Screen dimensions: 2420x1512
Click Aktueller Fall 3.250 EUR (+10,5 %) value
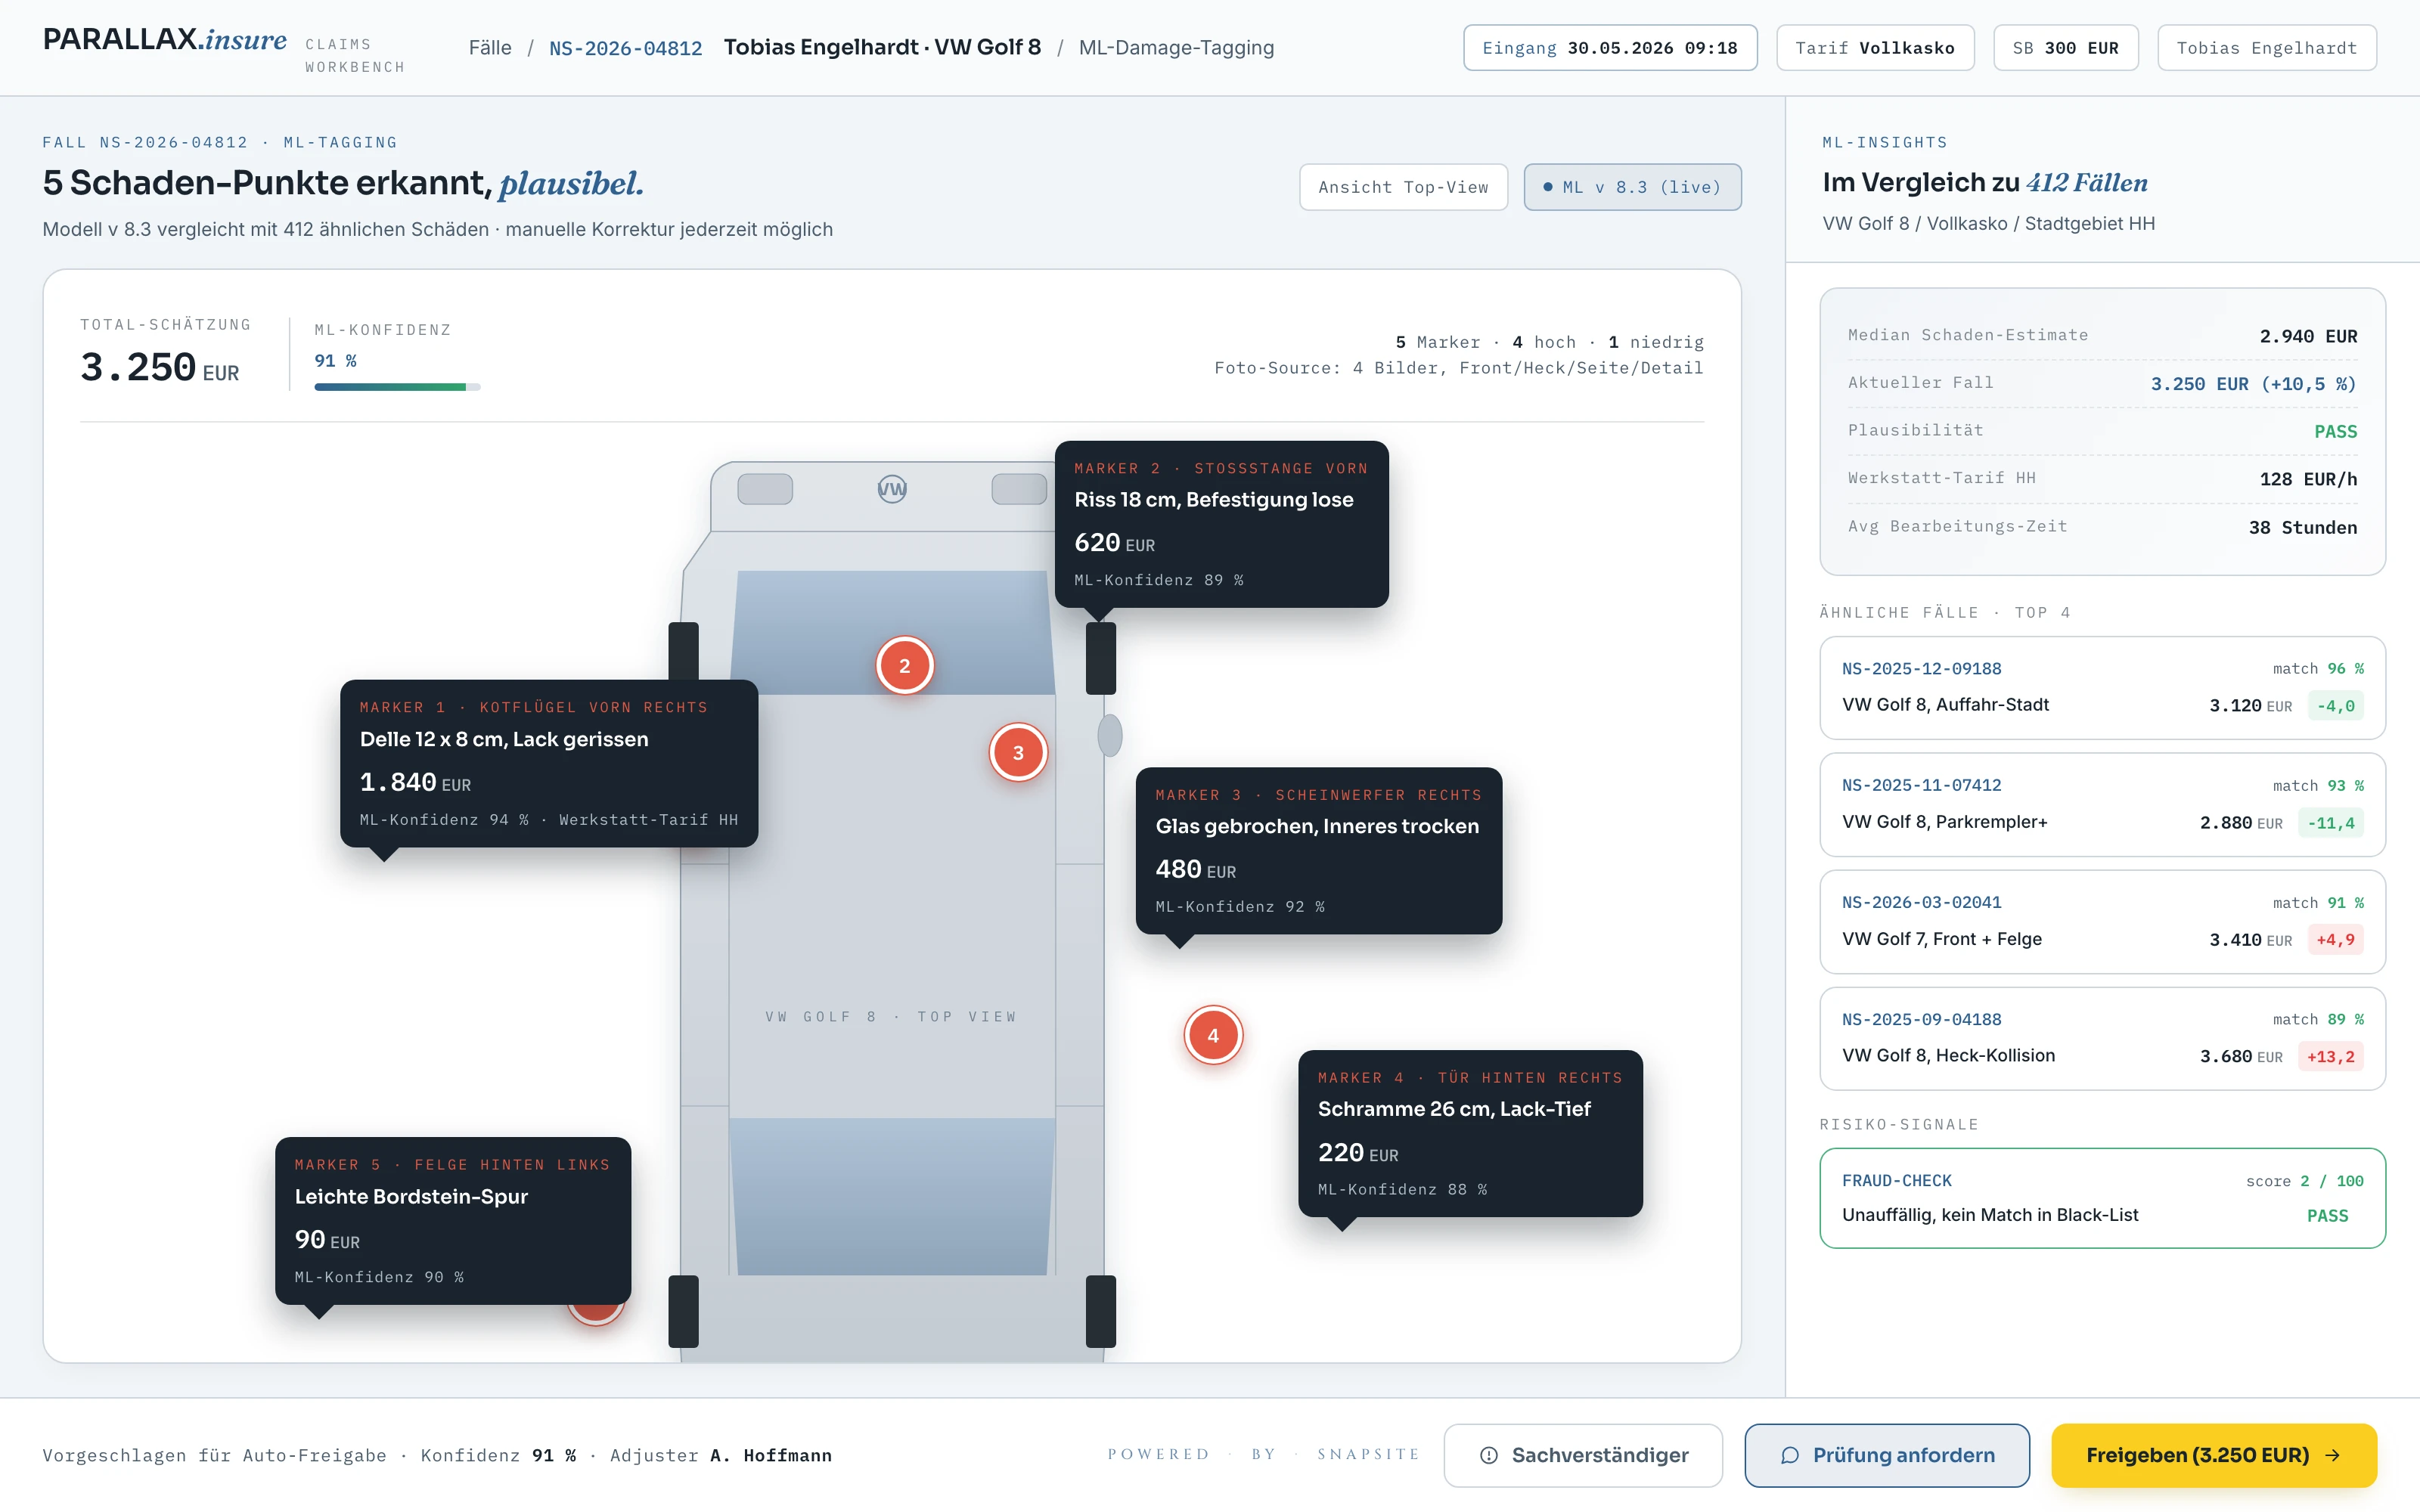[2253, 384]
